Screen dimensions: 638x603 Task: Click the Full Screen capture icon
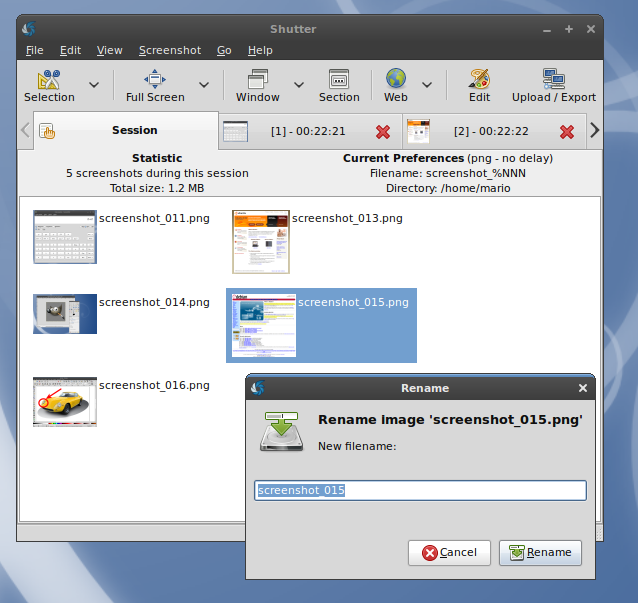pos(155,80)
